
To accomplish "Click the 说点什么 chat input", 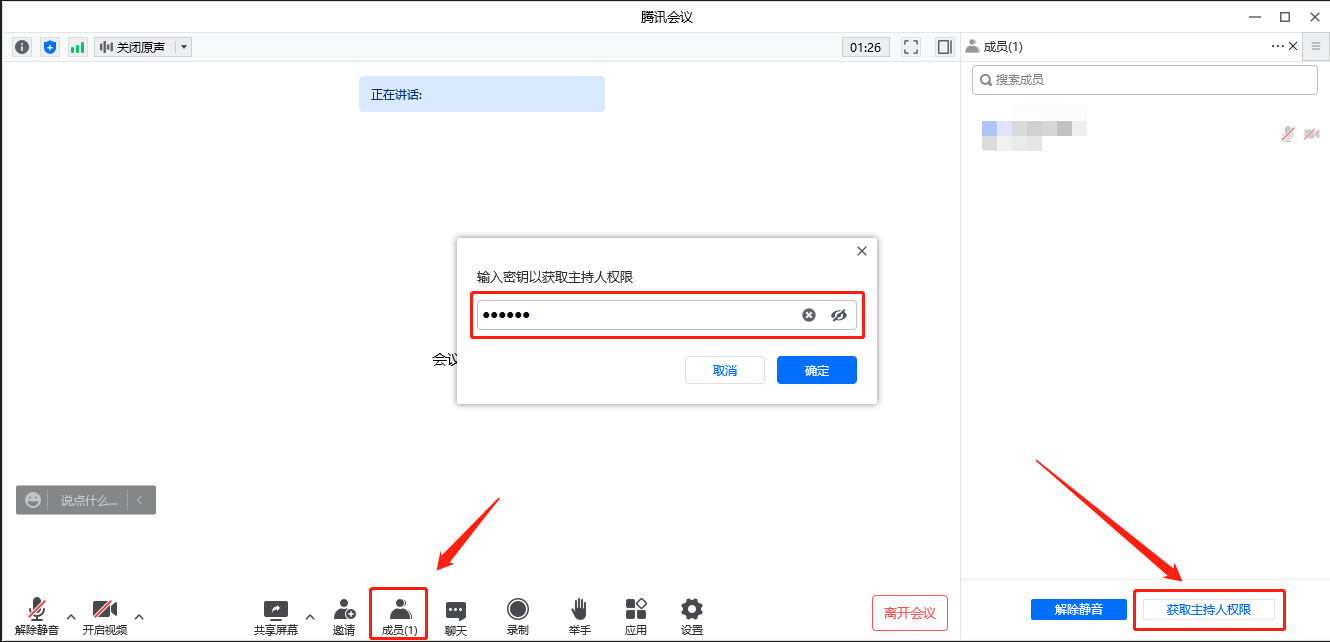I will click(x=89, y=500).
